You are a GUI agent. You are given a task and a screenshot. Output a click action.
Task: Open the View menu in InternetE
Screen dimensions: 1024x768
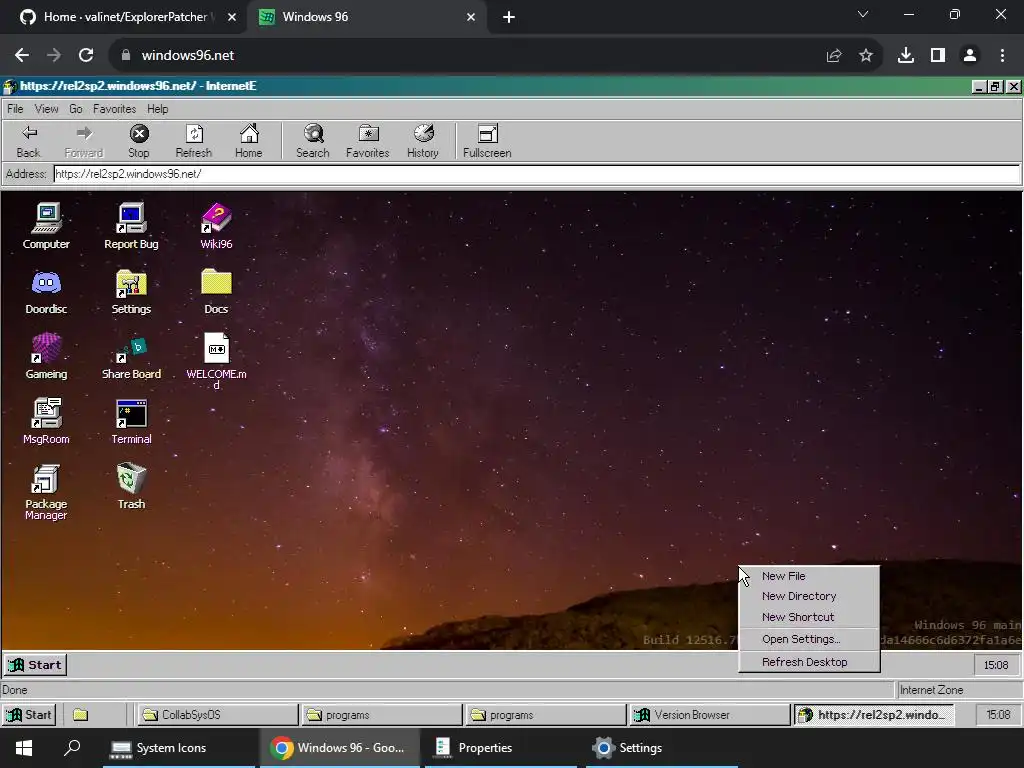click(x=46, y=109)
